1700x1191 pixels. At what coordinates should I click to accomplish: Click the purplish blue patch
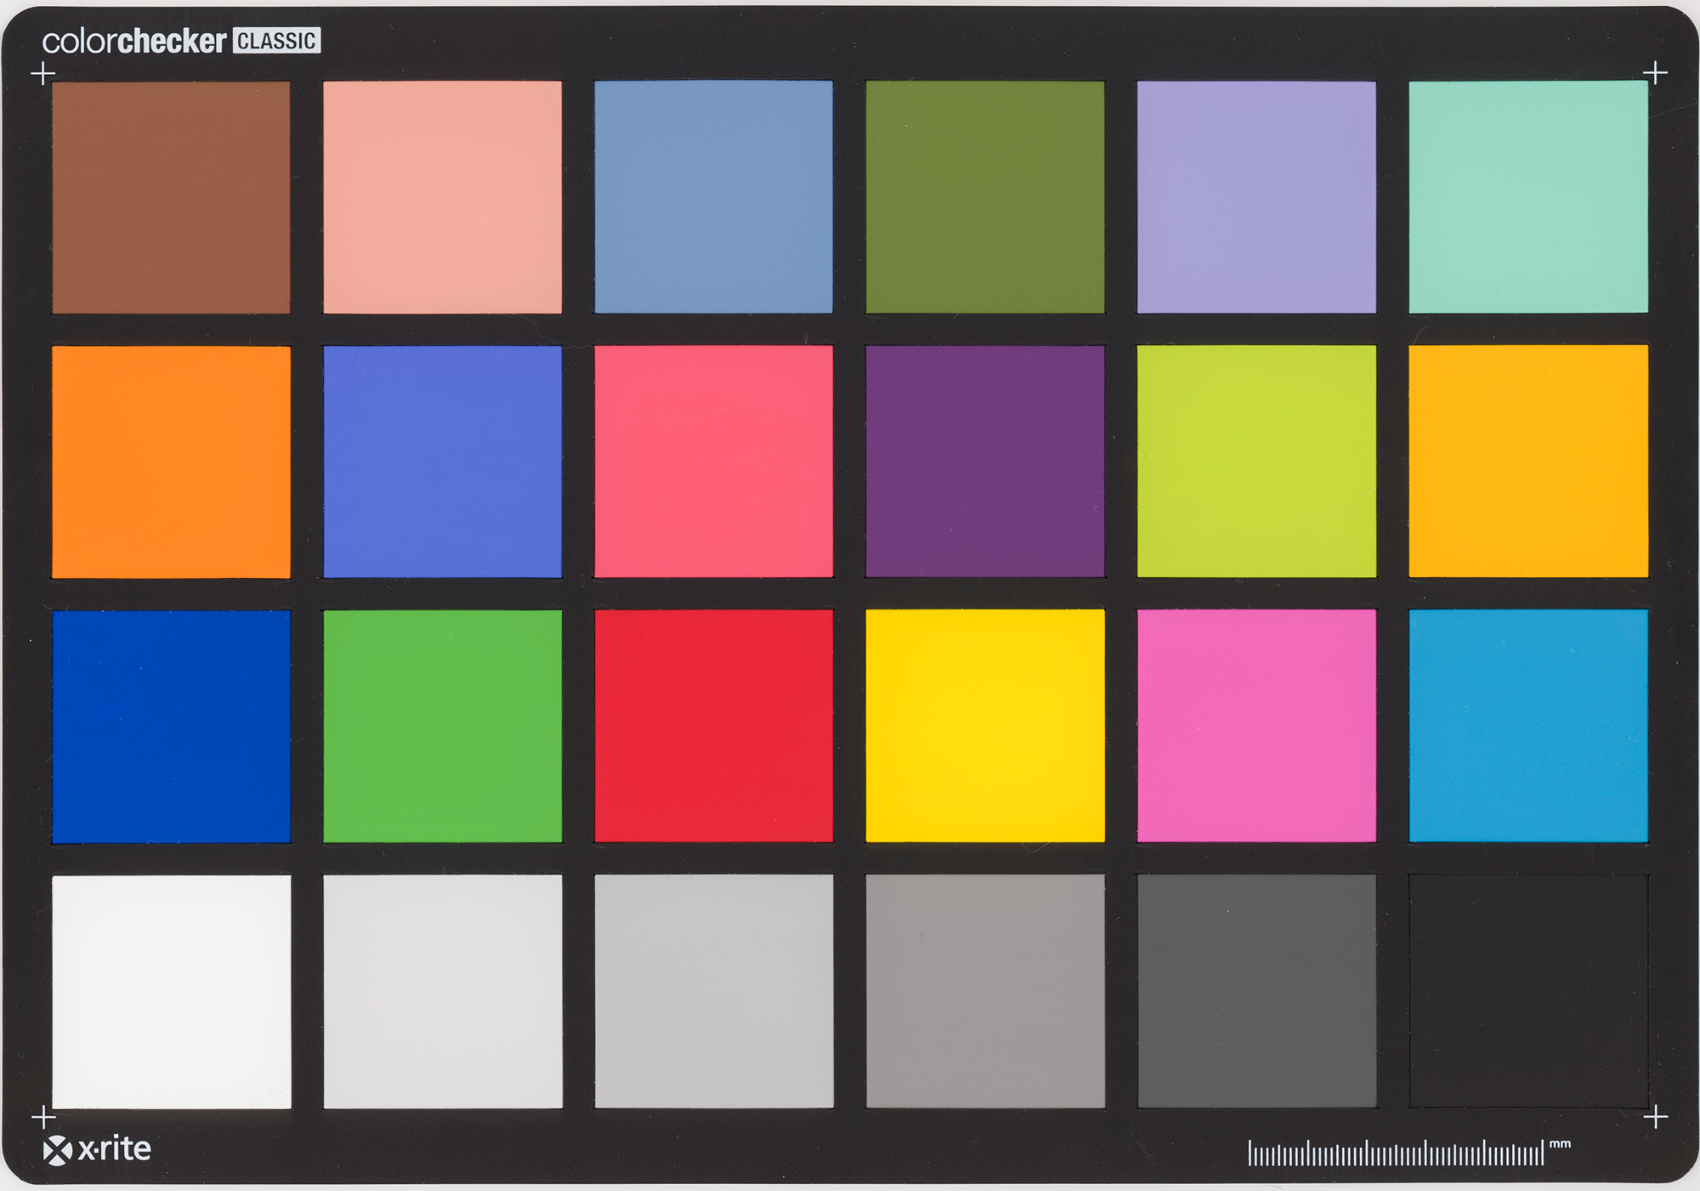point(442,462)
